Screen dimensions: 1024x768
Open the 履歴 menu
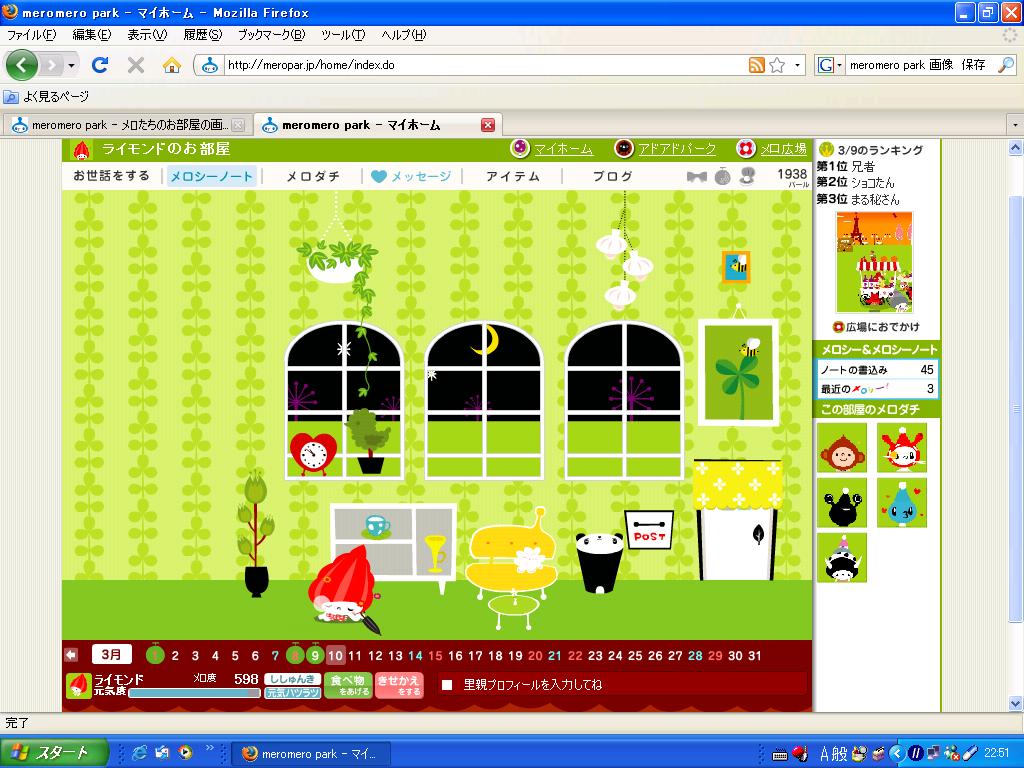click(x=202, y=35)
